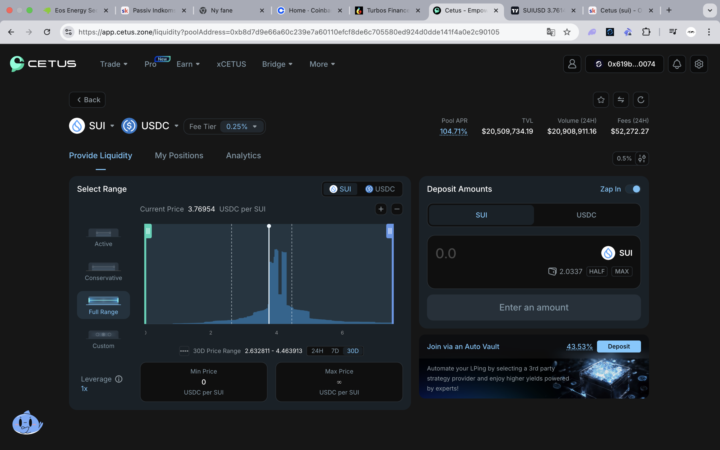Expand the Trade menu

pos(113,64)
